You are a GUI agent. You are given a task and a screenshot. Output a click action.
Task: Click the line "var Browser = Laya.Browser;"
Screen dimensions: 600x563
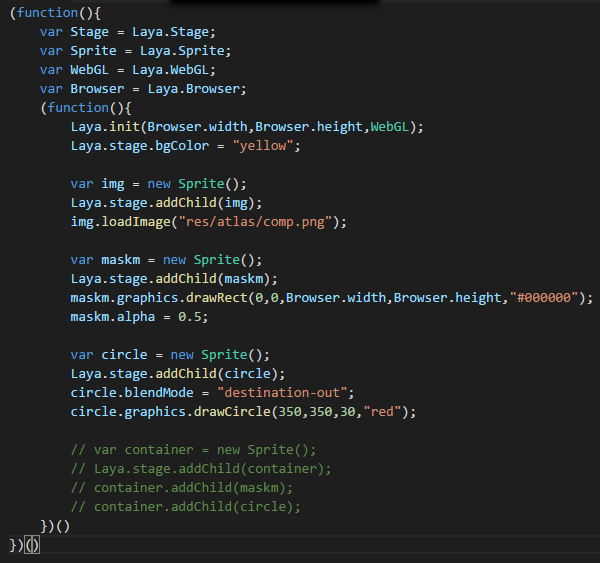(x=143, y=89)
